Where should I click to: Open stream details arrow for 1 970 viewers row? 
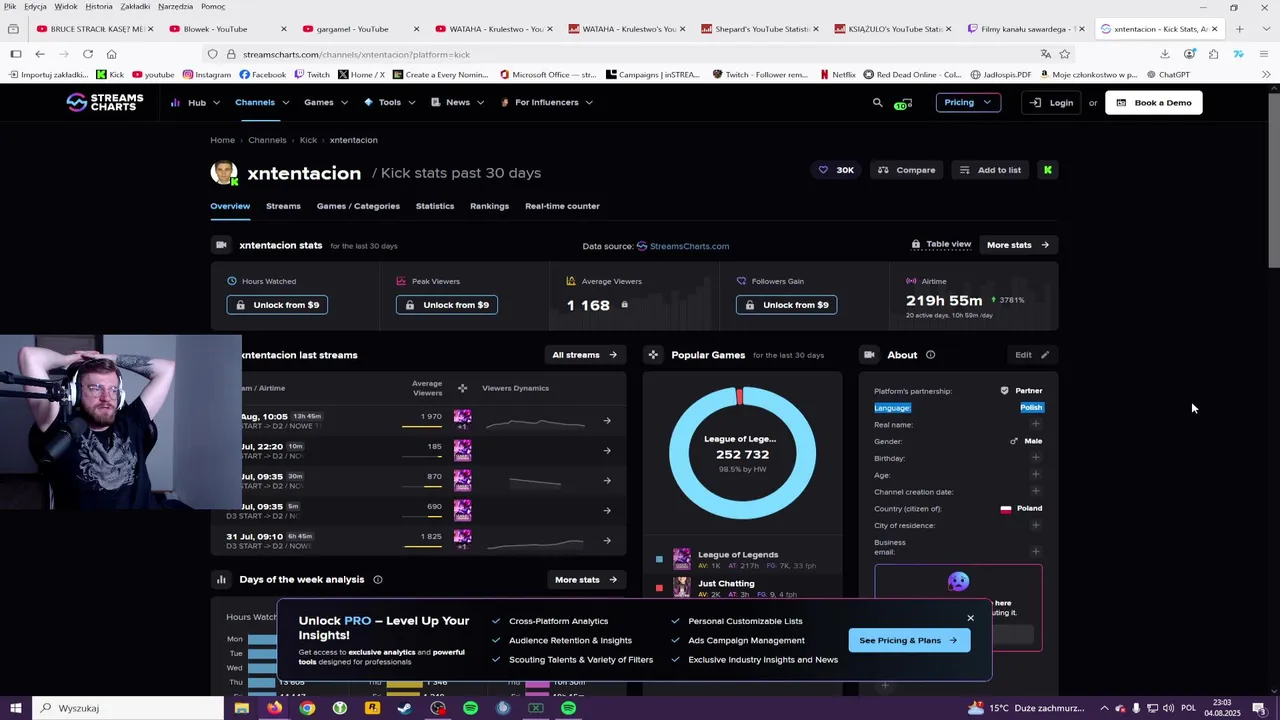[607, 421]
